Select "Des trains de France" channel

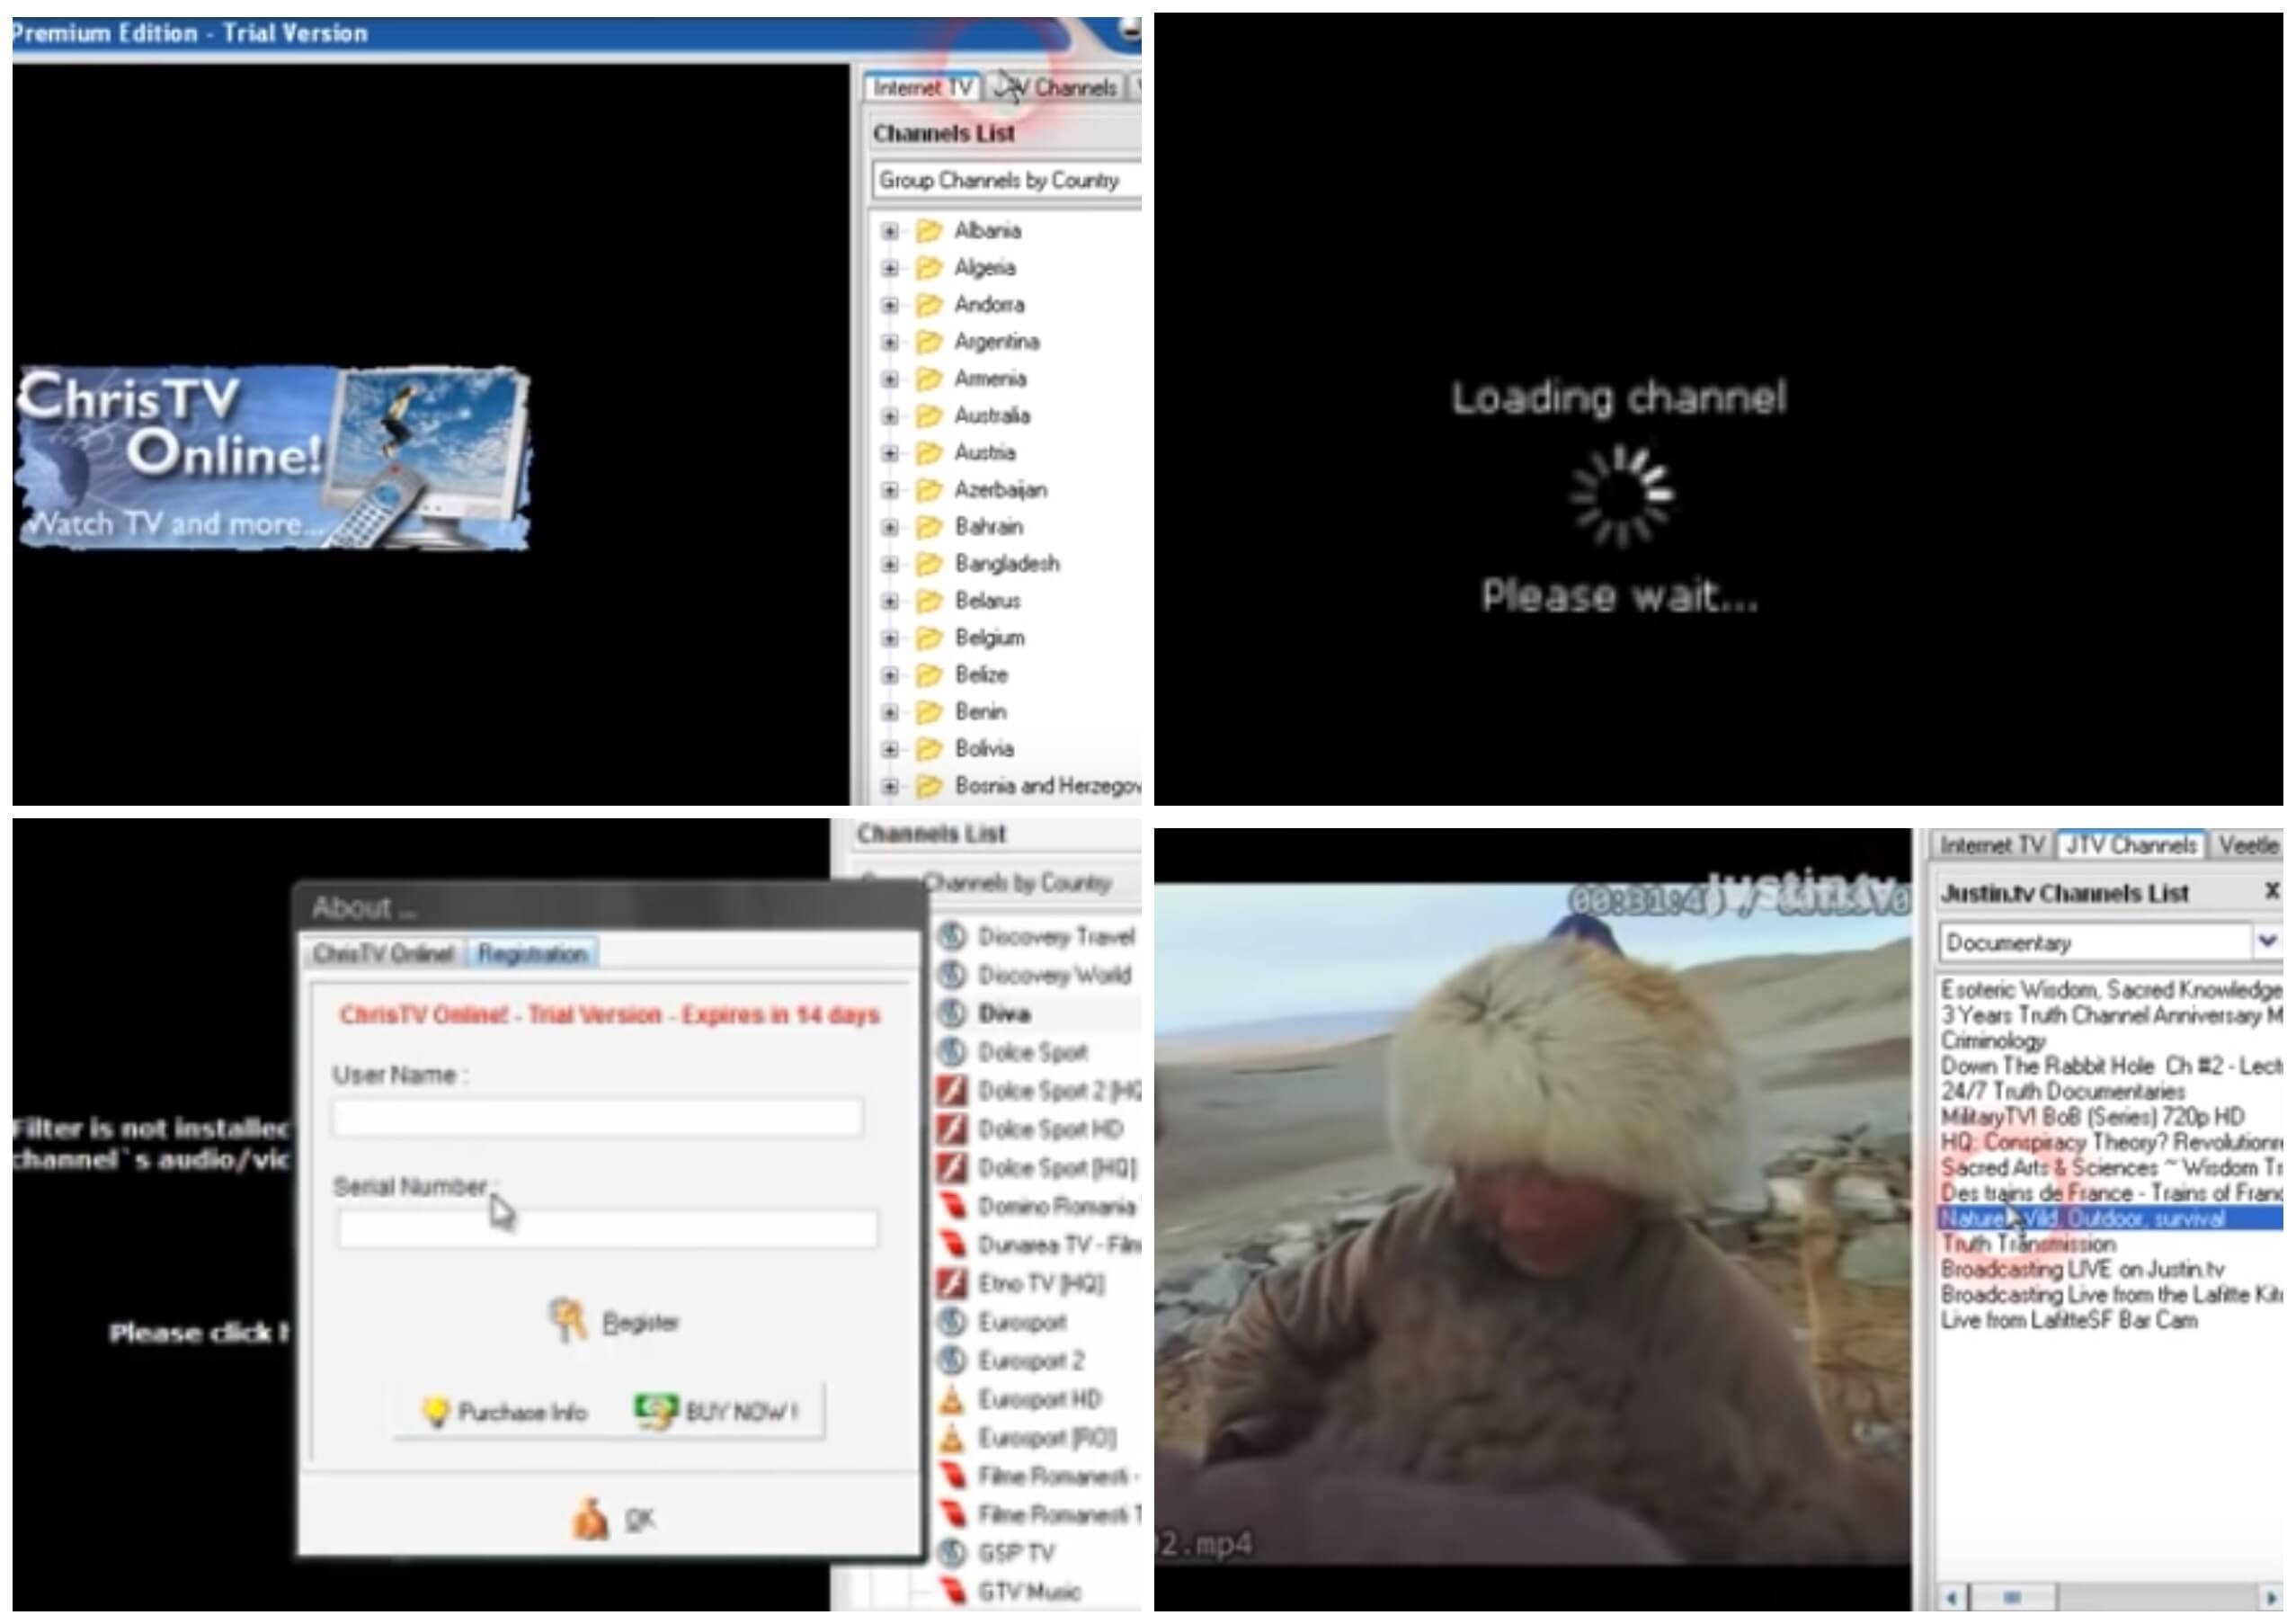point(2110,1193)
